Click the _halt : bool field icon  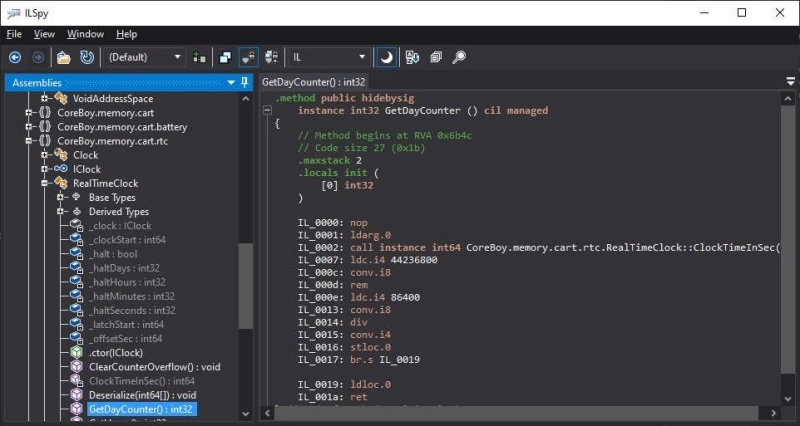tap(77, 254)
